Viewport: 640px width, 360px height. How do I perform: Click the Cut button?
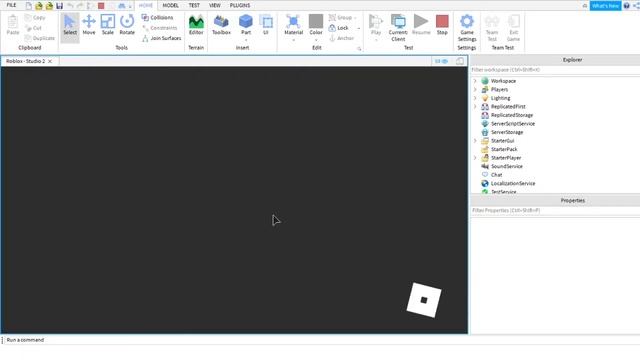click(33, 28)
